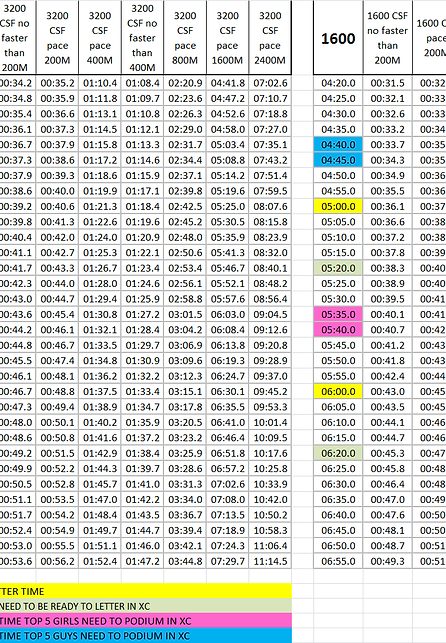Select cell 00:45.4 in 200M pace column
Image resolution: width=446 pixels, height=643 pixels.
(57, 315)
